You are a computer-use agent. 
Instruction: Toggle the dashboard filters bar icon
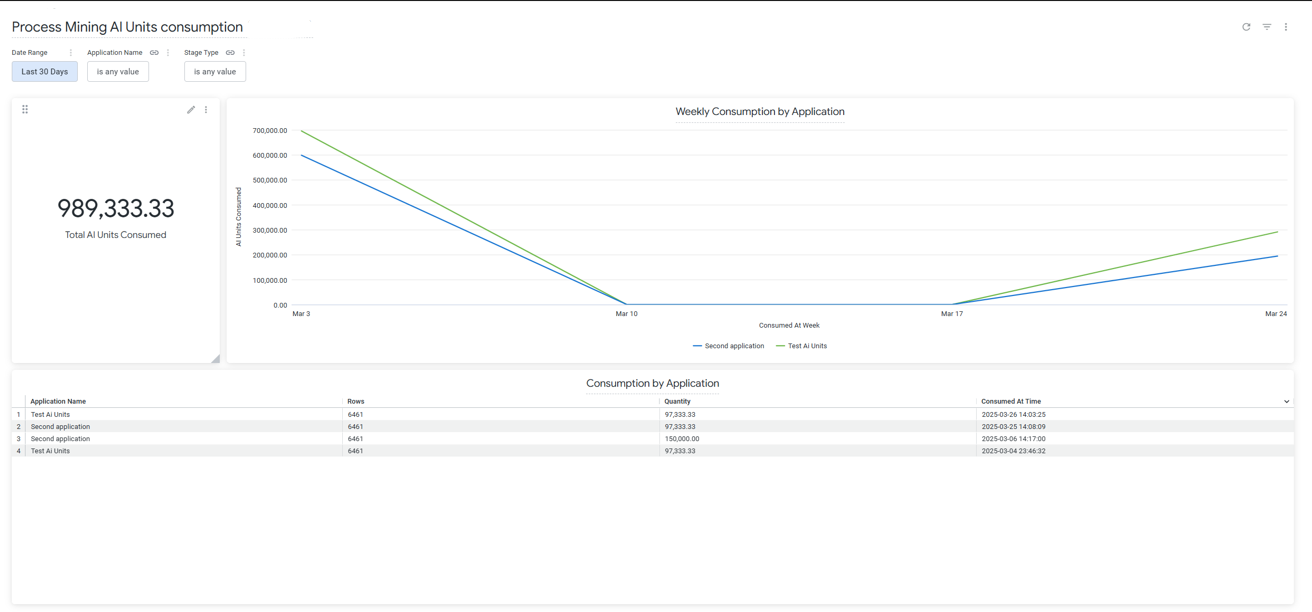[x=1267, y=27]
